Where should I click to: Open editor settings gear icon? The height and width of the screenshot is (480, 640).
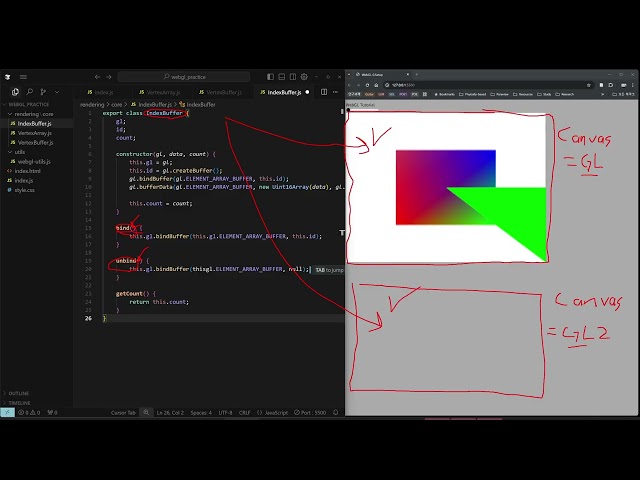tap(304, 77)
